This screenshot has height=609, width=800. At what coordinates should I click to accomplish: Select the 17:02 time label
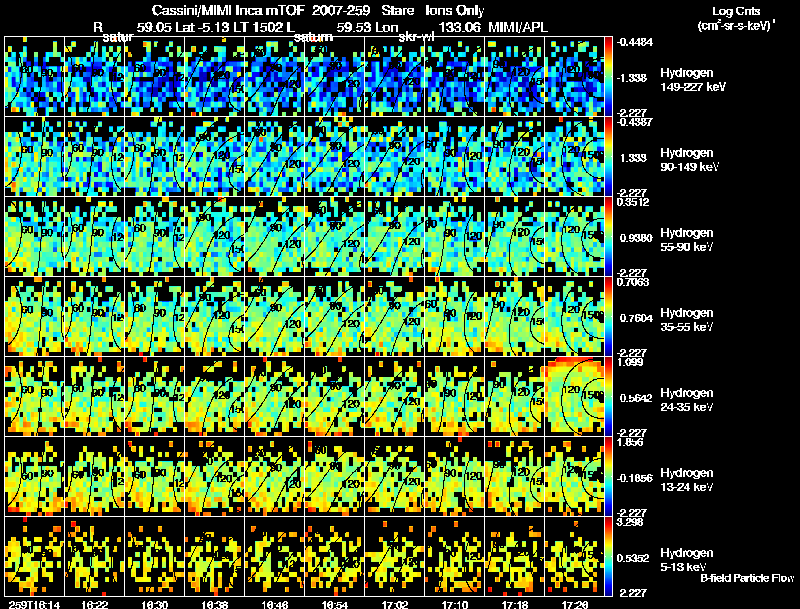(x=395, y=604)
